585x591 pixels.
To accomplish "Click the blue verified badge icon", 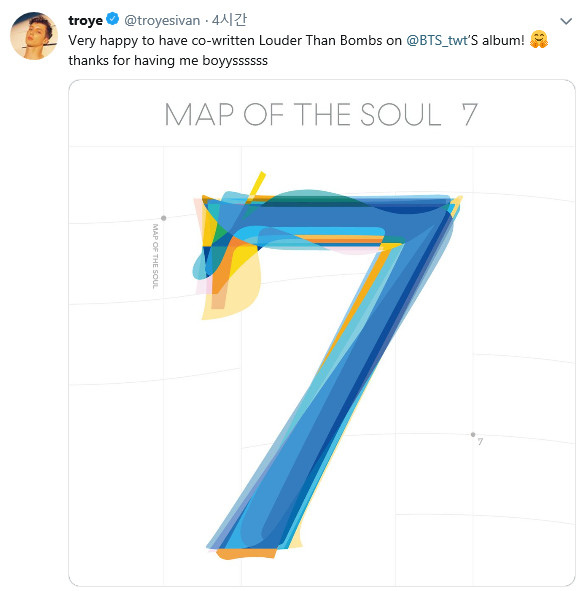I will pos(112,19).
